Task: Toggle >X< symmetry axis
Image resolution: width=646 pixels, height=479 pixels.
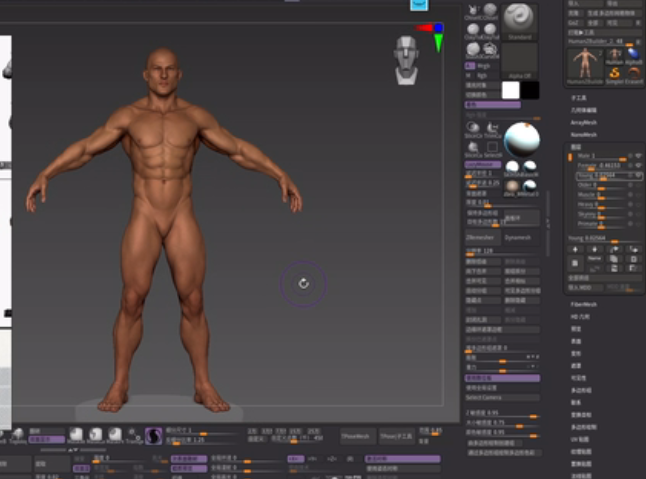Action: (295, 459)
